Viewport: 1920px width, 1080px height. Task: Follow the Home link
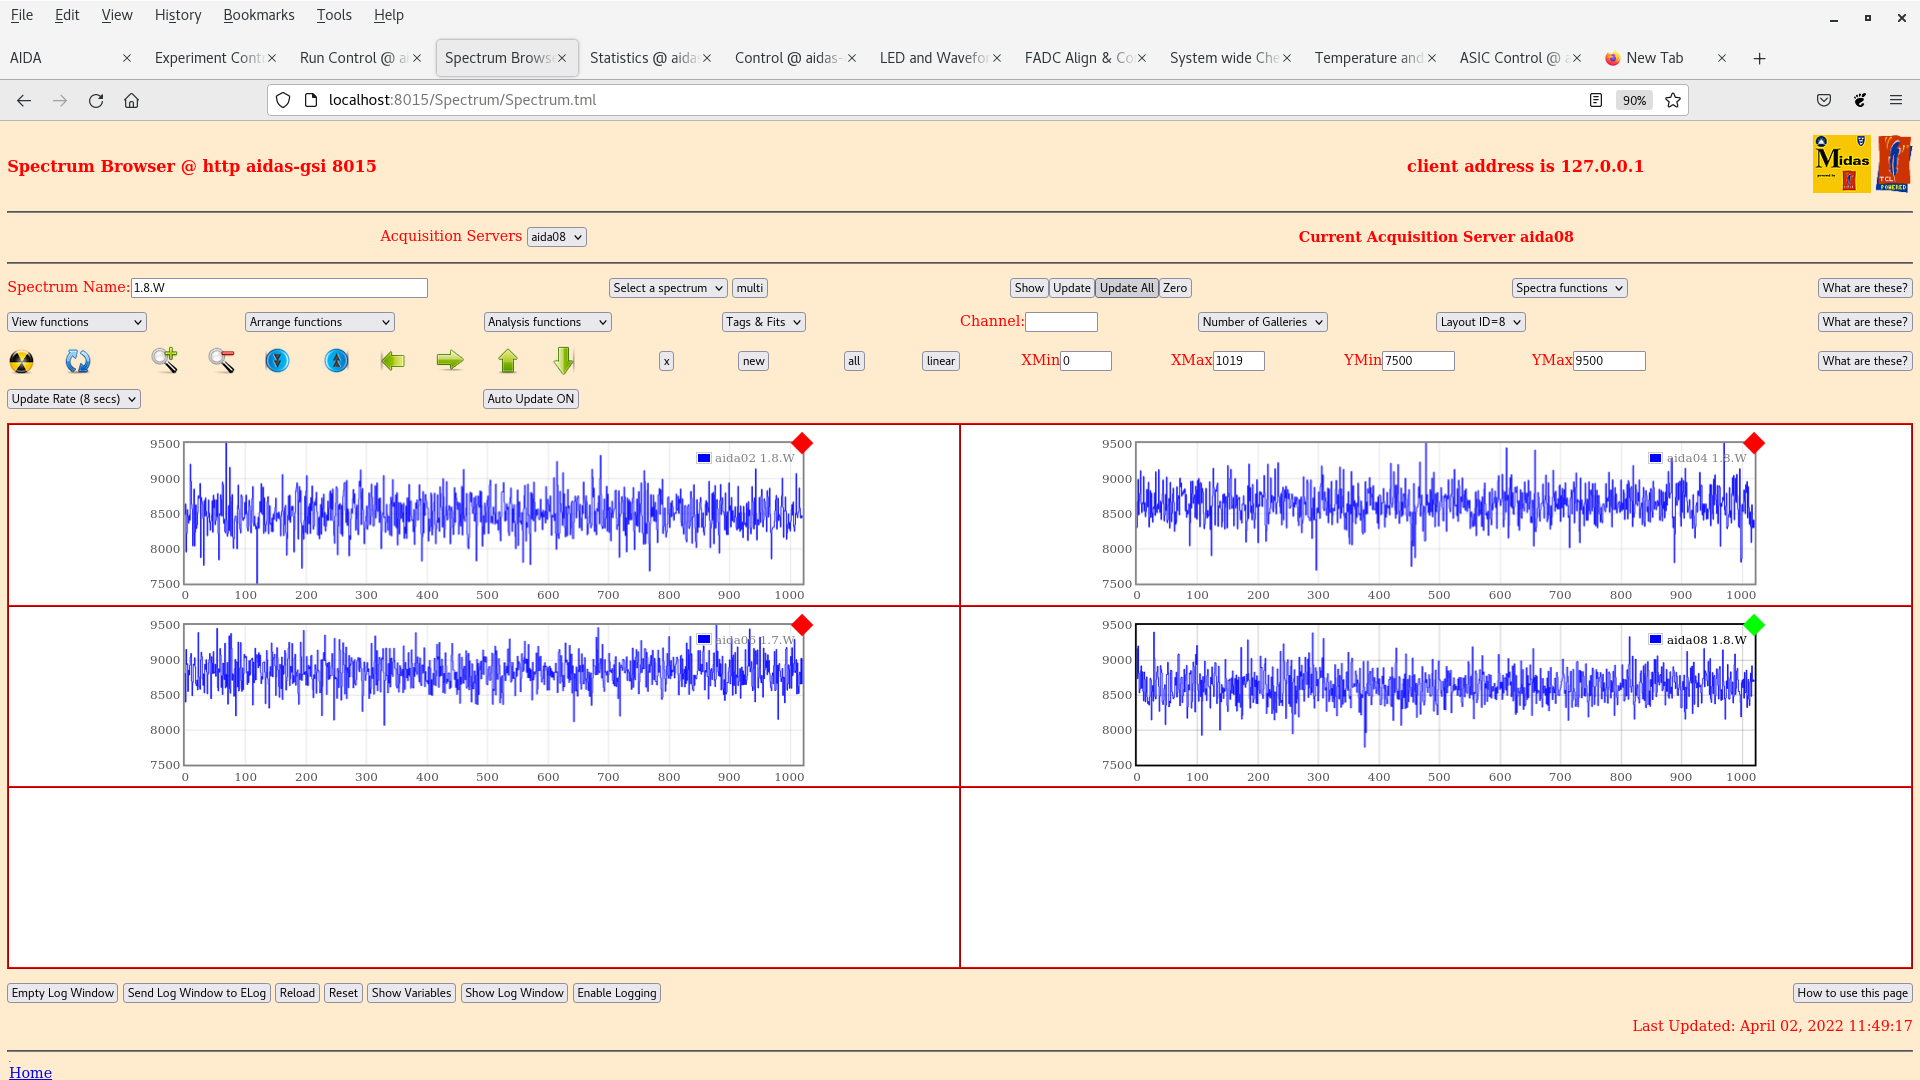pos(30,1072)
